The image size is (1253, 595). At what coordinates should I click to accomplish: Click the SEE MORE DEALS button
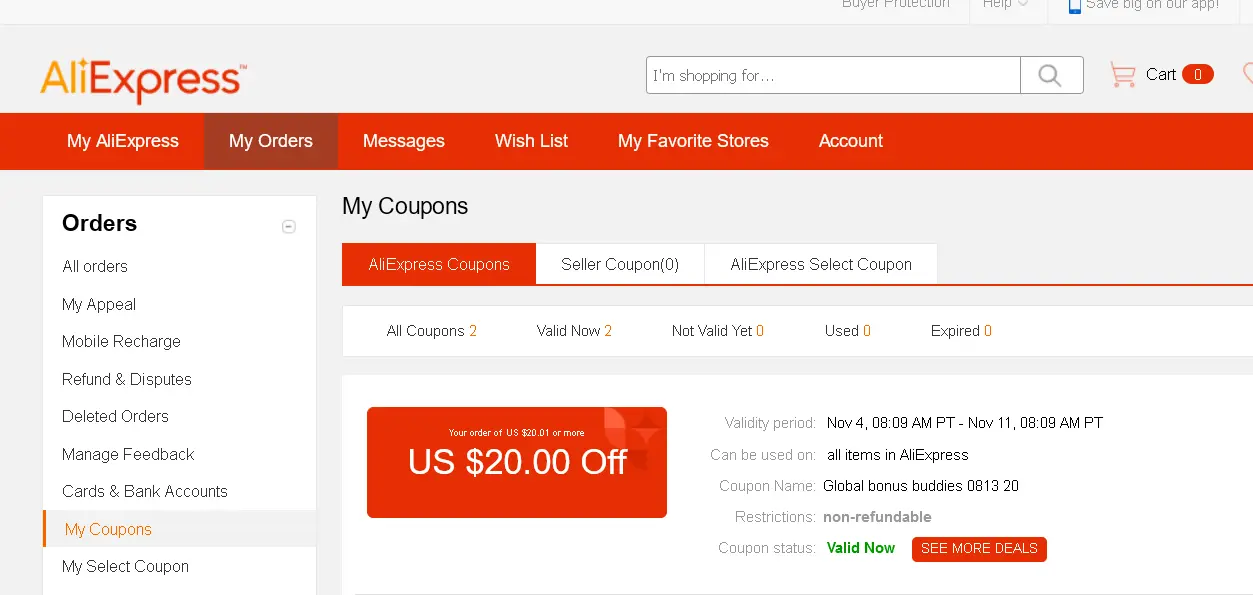tap(979, 549)
